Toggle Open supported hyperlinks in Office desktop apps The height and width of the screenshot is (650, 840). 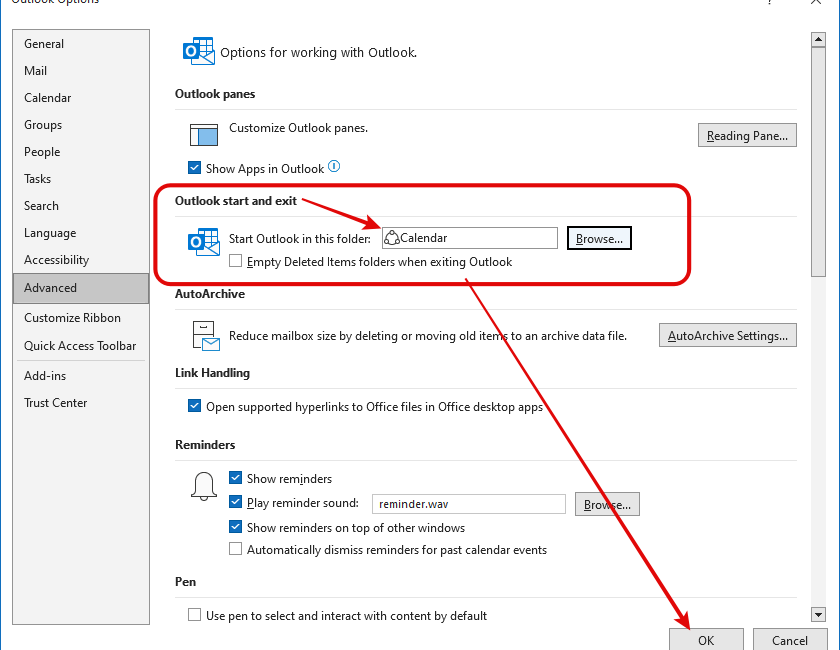click(194, 406)
